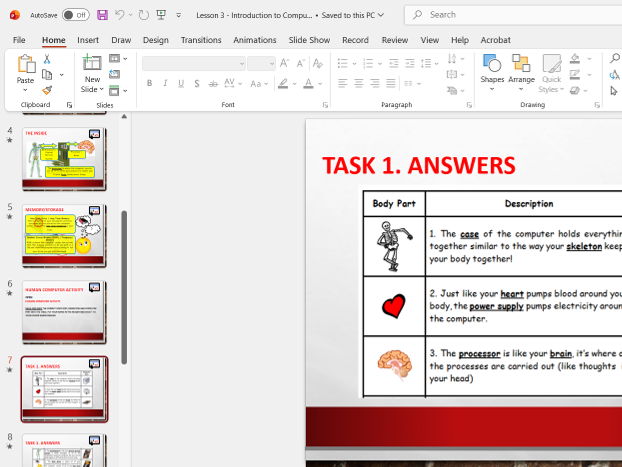622x467 pixels.
Task: Select slide 5 thumbnail
Action: tap(64, 236)
